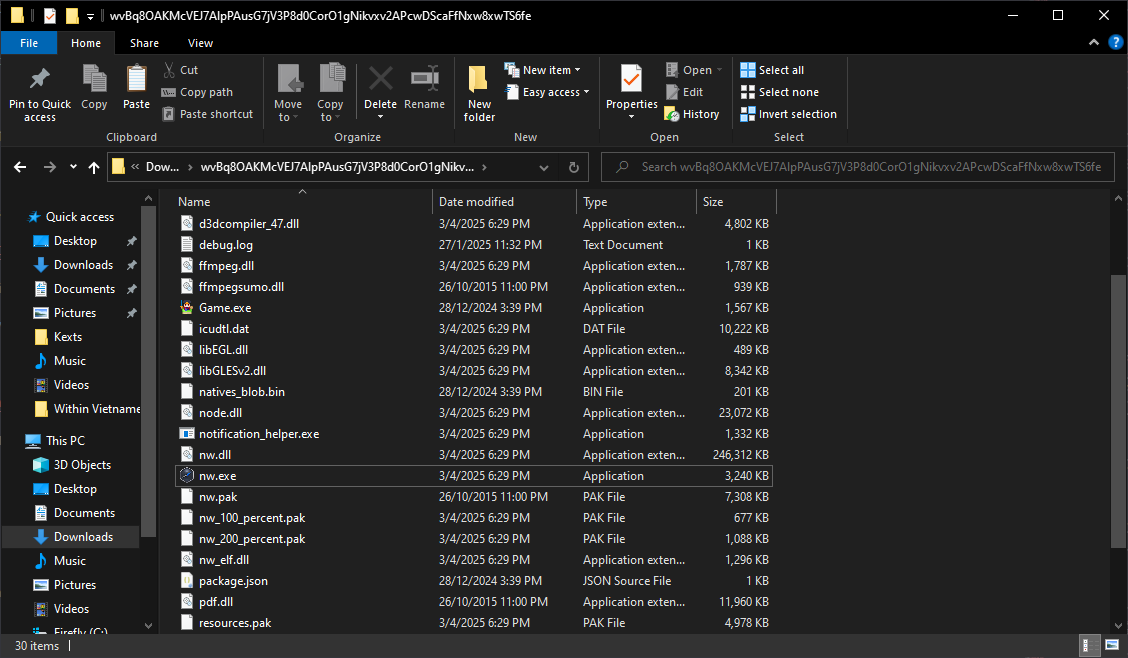The image size is (1128, 658).
Task: Switch to details view in status bar
Action: coord(1088,645)
